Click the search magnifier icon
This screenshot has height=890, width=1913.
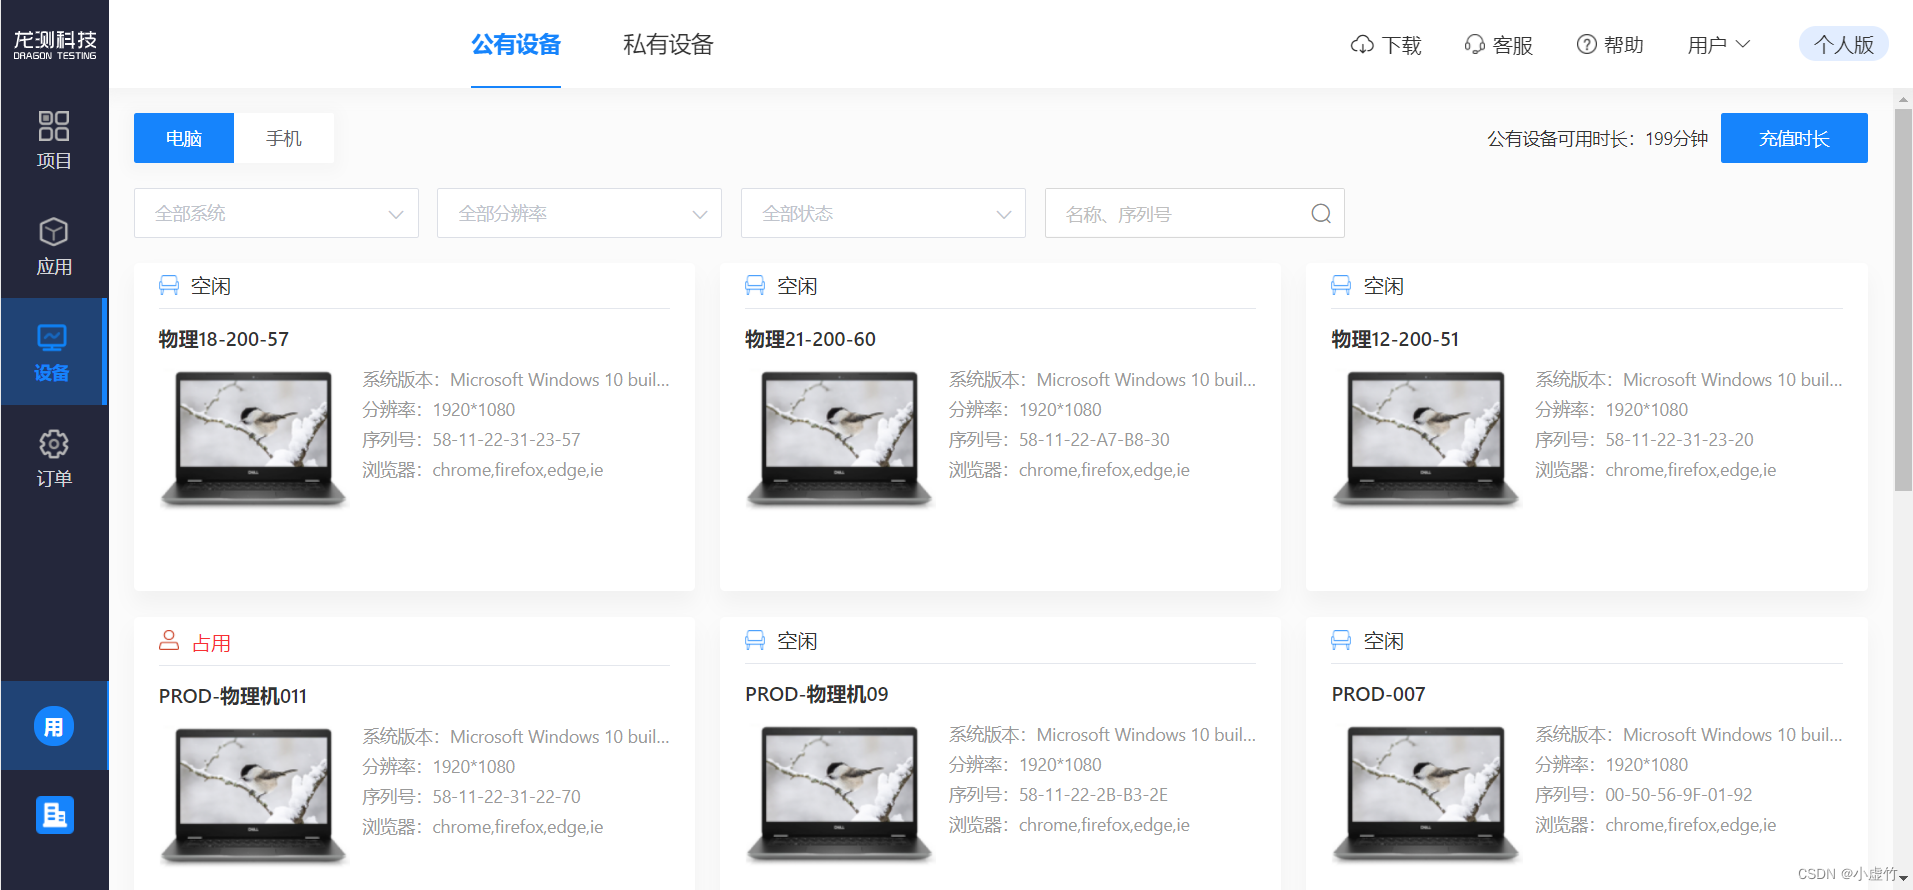[x=1321, y=213]
